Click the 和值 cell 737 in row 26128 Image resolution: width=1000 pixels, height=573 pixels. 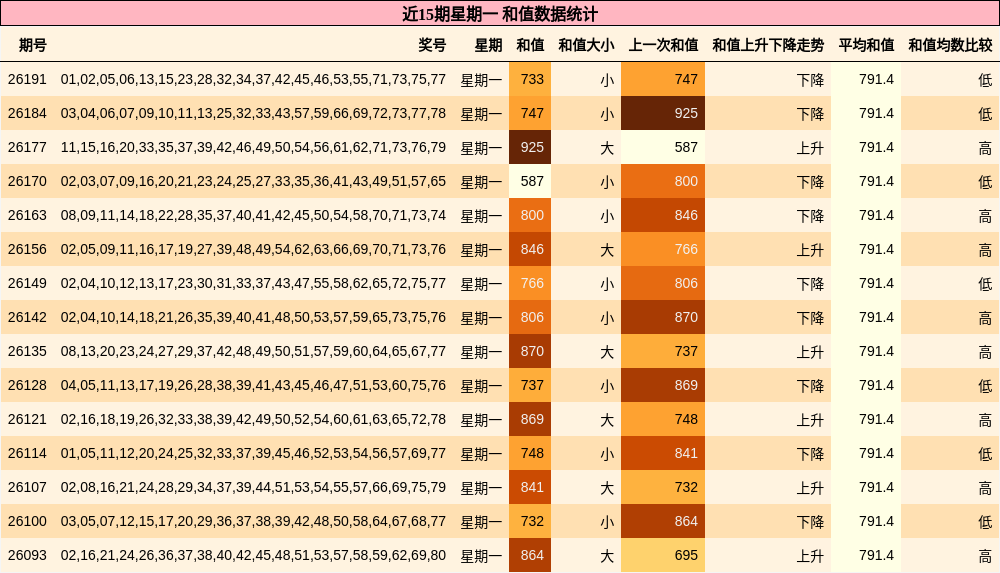[x=530, y=385]
